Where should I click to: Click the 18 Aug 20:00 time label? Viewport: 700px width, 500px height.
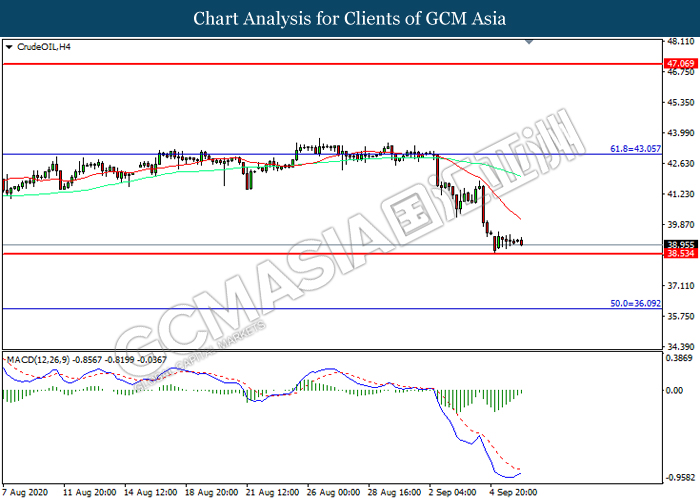(x=212, y=492)
